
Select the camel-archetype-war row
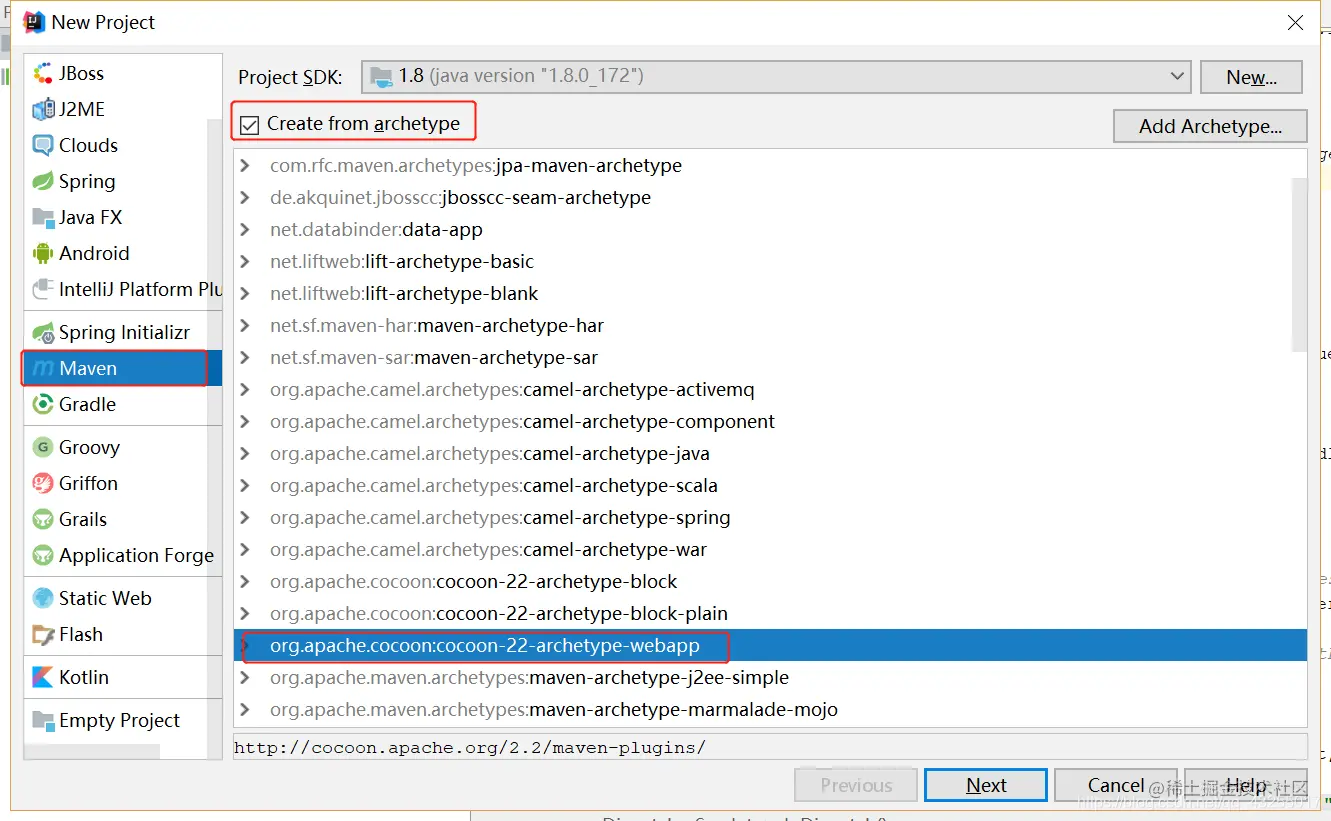pos(770,550)
